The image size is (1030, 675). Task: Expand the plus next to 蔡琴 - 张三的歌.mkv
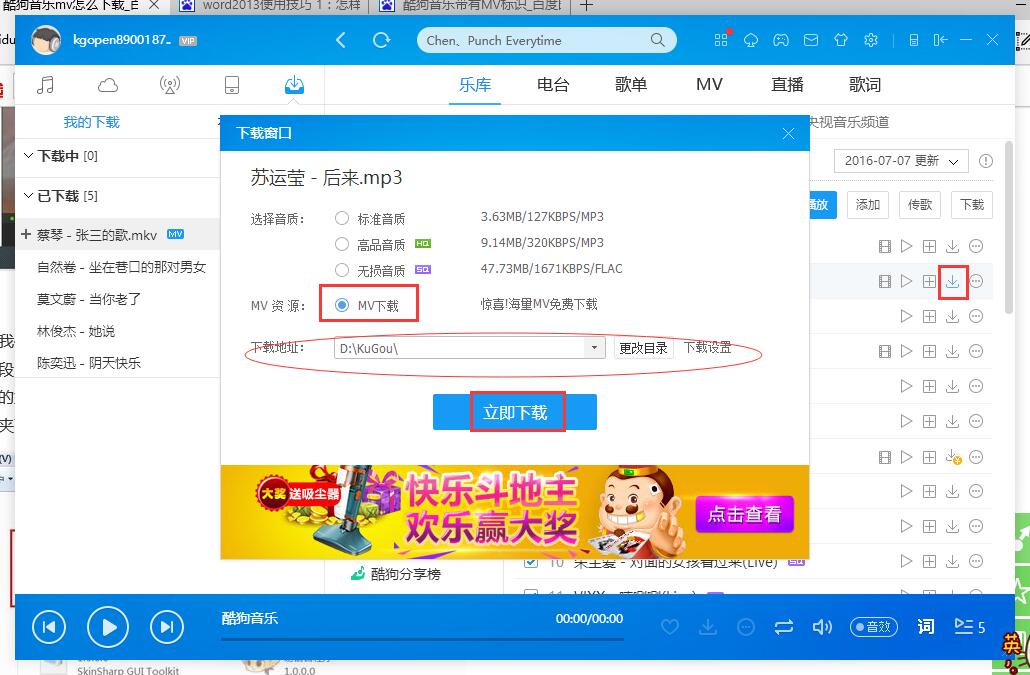pyautogui.click(x=26, y=234)
